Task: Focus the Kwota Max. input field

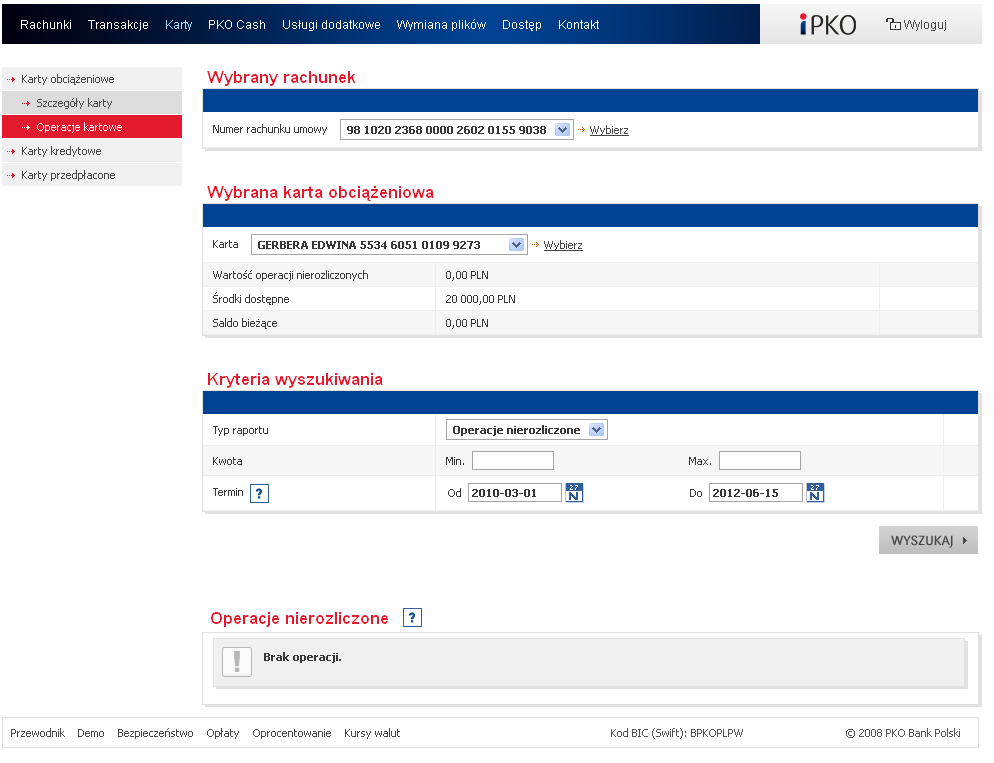Action: 759,461
